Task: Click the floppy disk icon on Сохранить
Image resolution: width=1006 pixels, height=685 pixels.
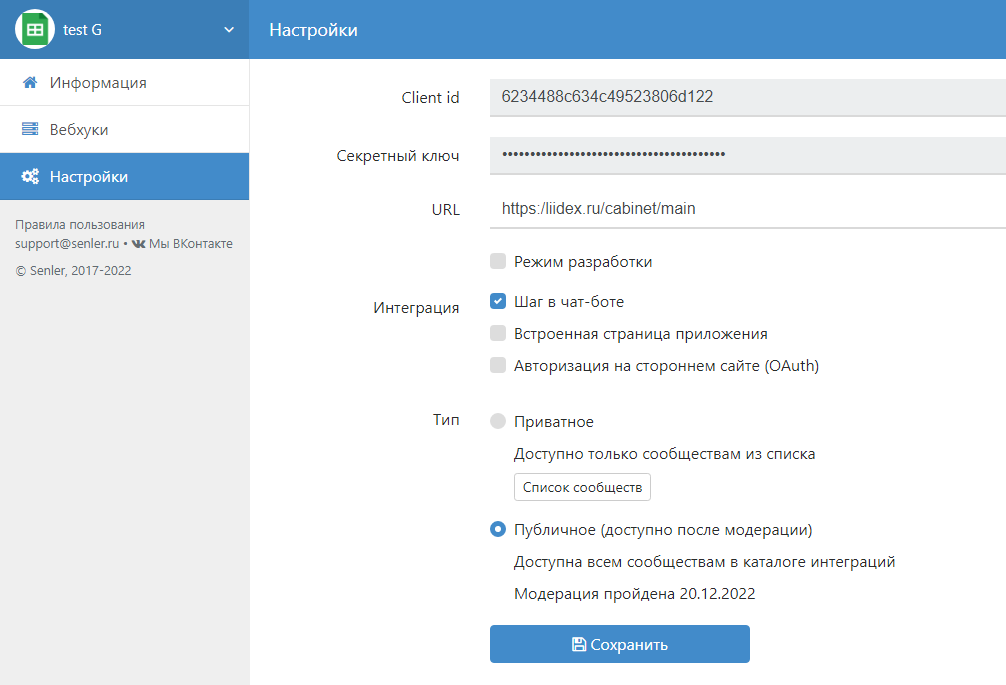Action: point(579,645)
